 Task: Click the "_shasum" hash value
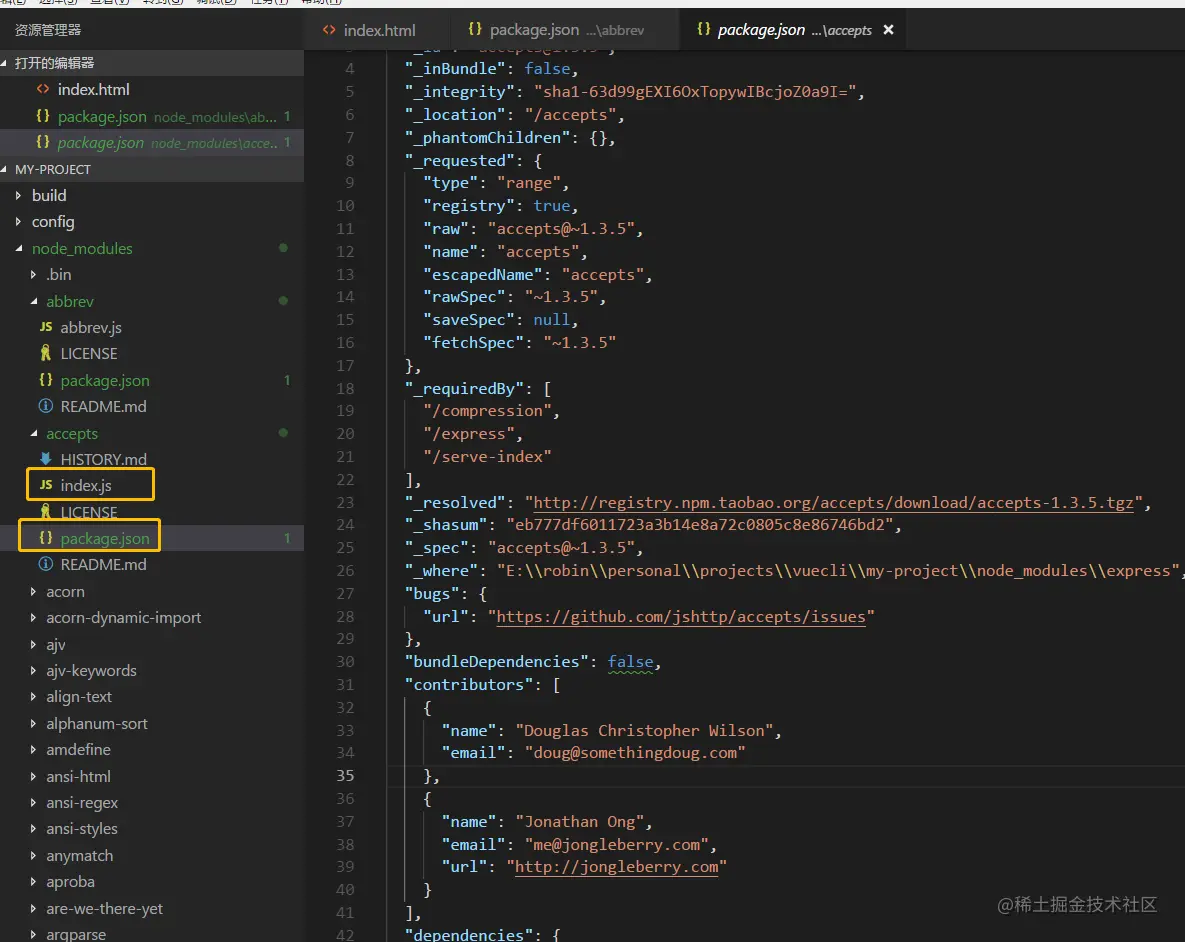(700, 525)
